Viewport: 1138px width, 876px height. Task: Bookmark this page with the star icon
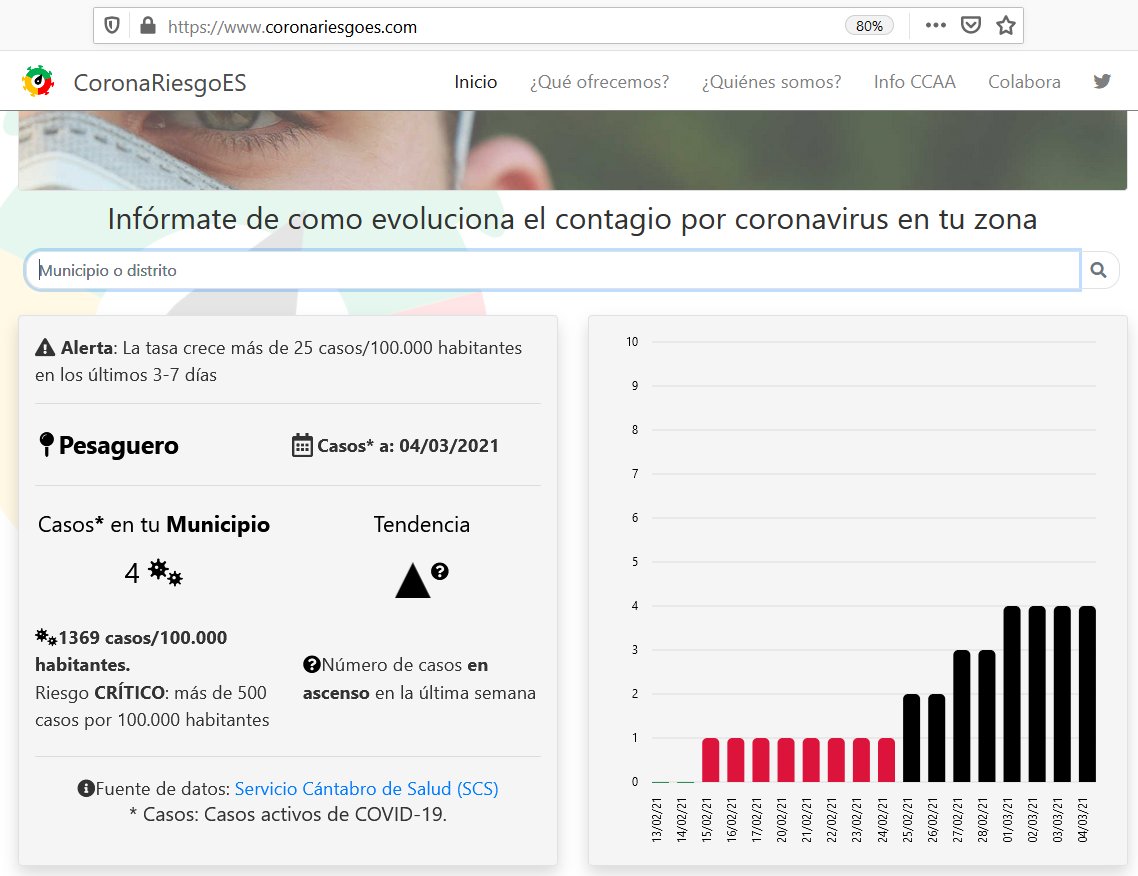1006,25
